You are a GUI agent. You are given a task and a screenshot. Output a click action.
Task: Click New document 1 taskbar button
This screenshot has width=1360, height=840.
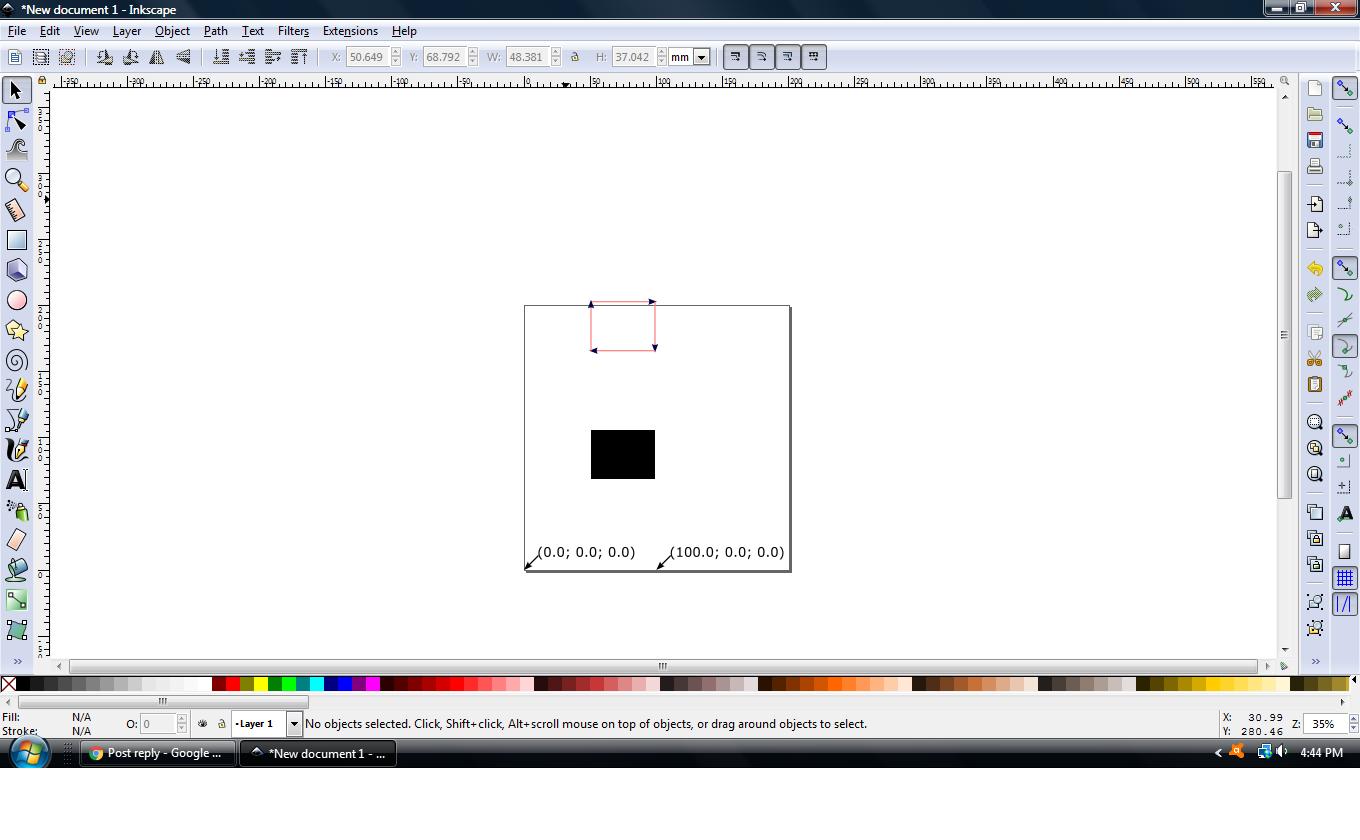pos(318,753)
